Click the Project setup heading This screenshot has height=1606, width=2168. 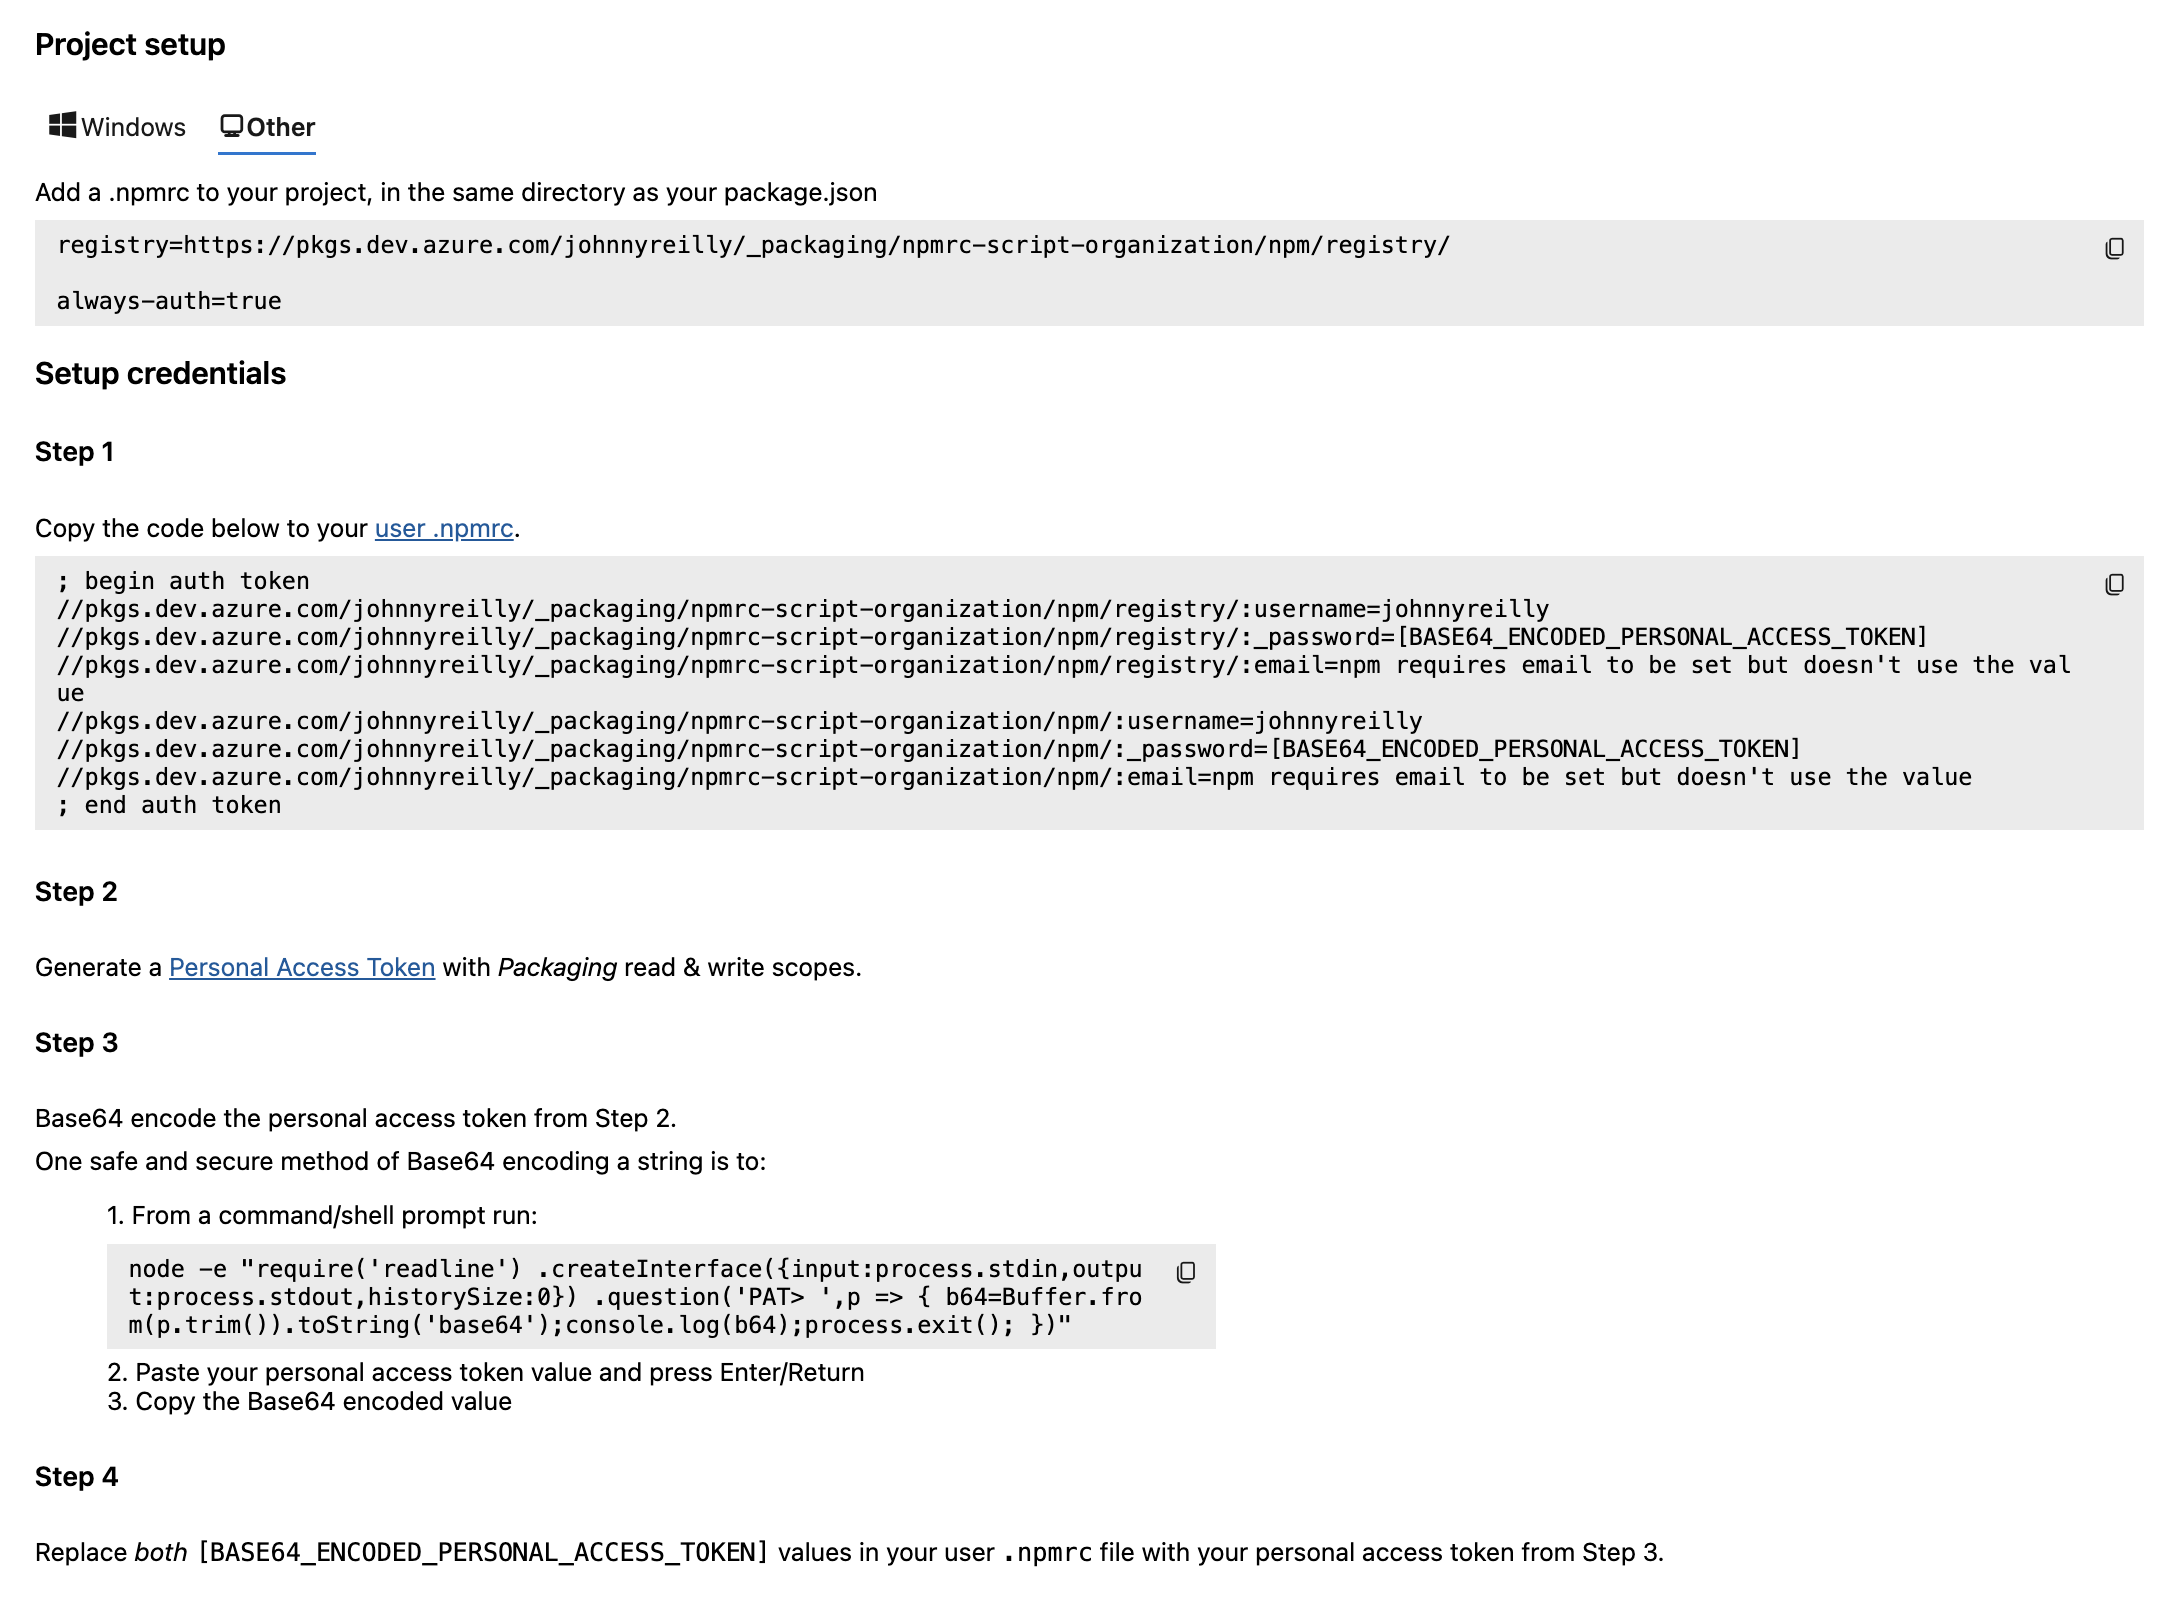click(130, 45)
